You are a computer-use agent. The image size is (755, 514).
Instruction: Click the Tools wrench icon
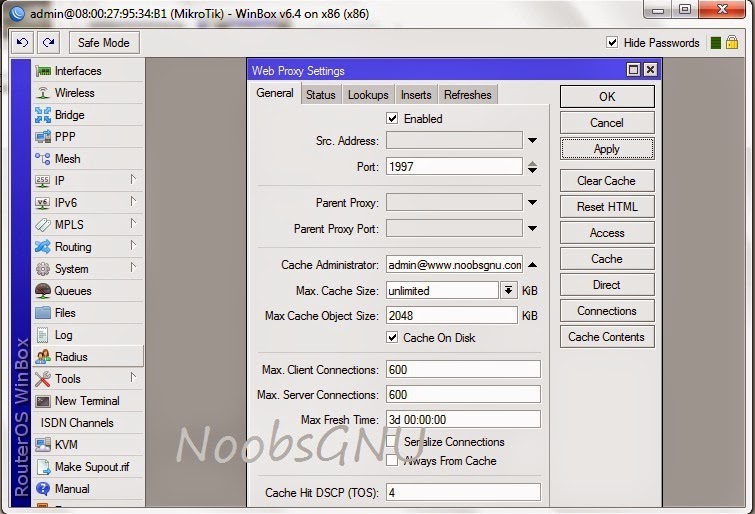(43, 379)
